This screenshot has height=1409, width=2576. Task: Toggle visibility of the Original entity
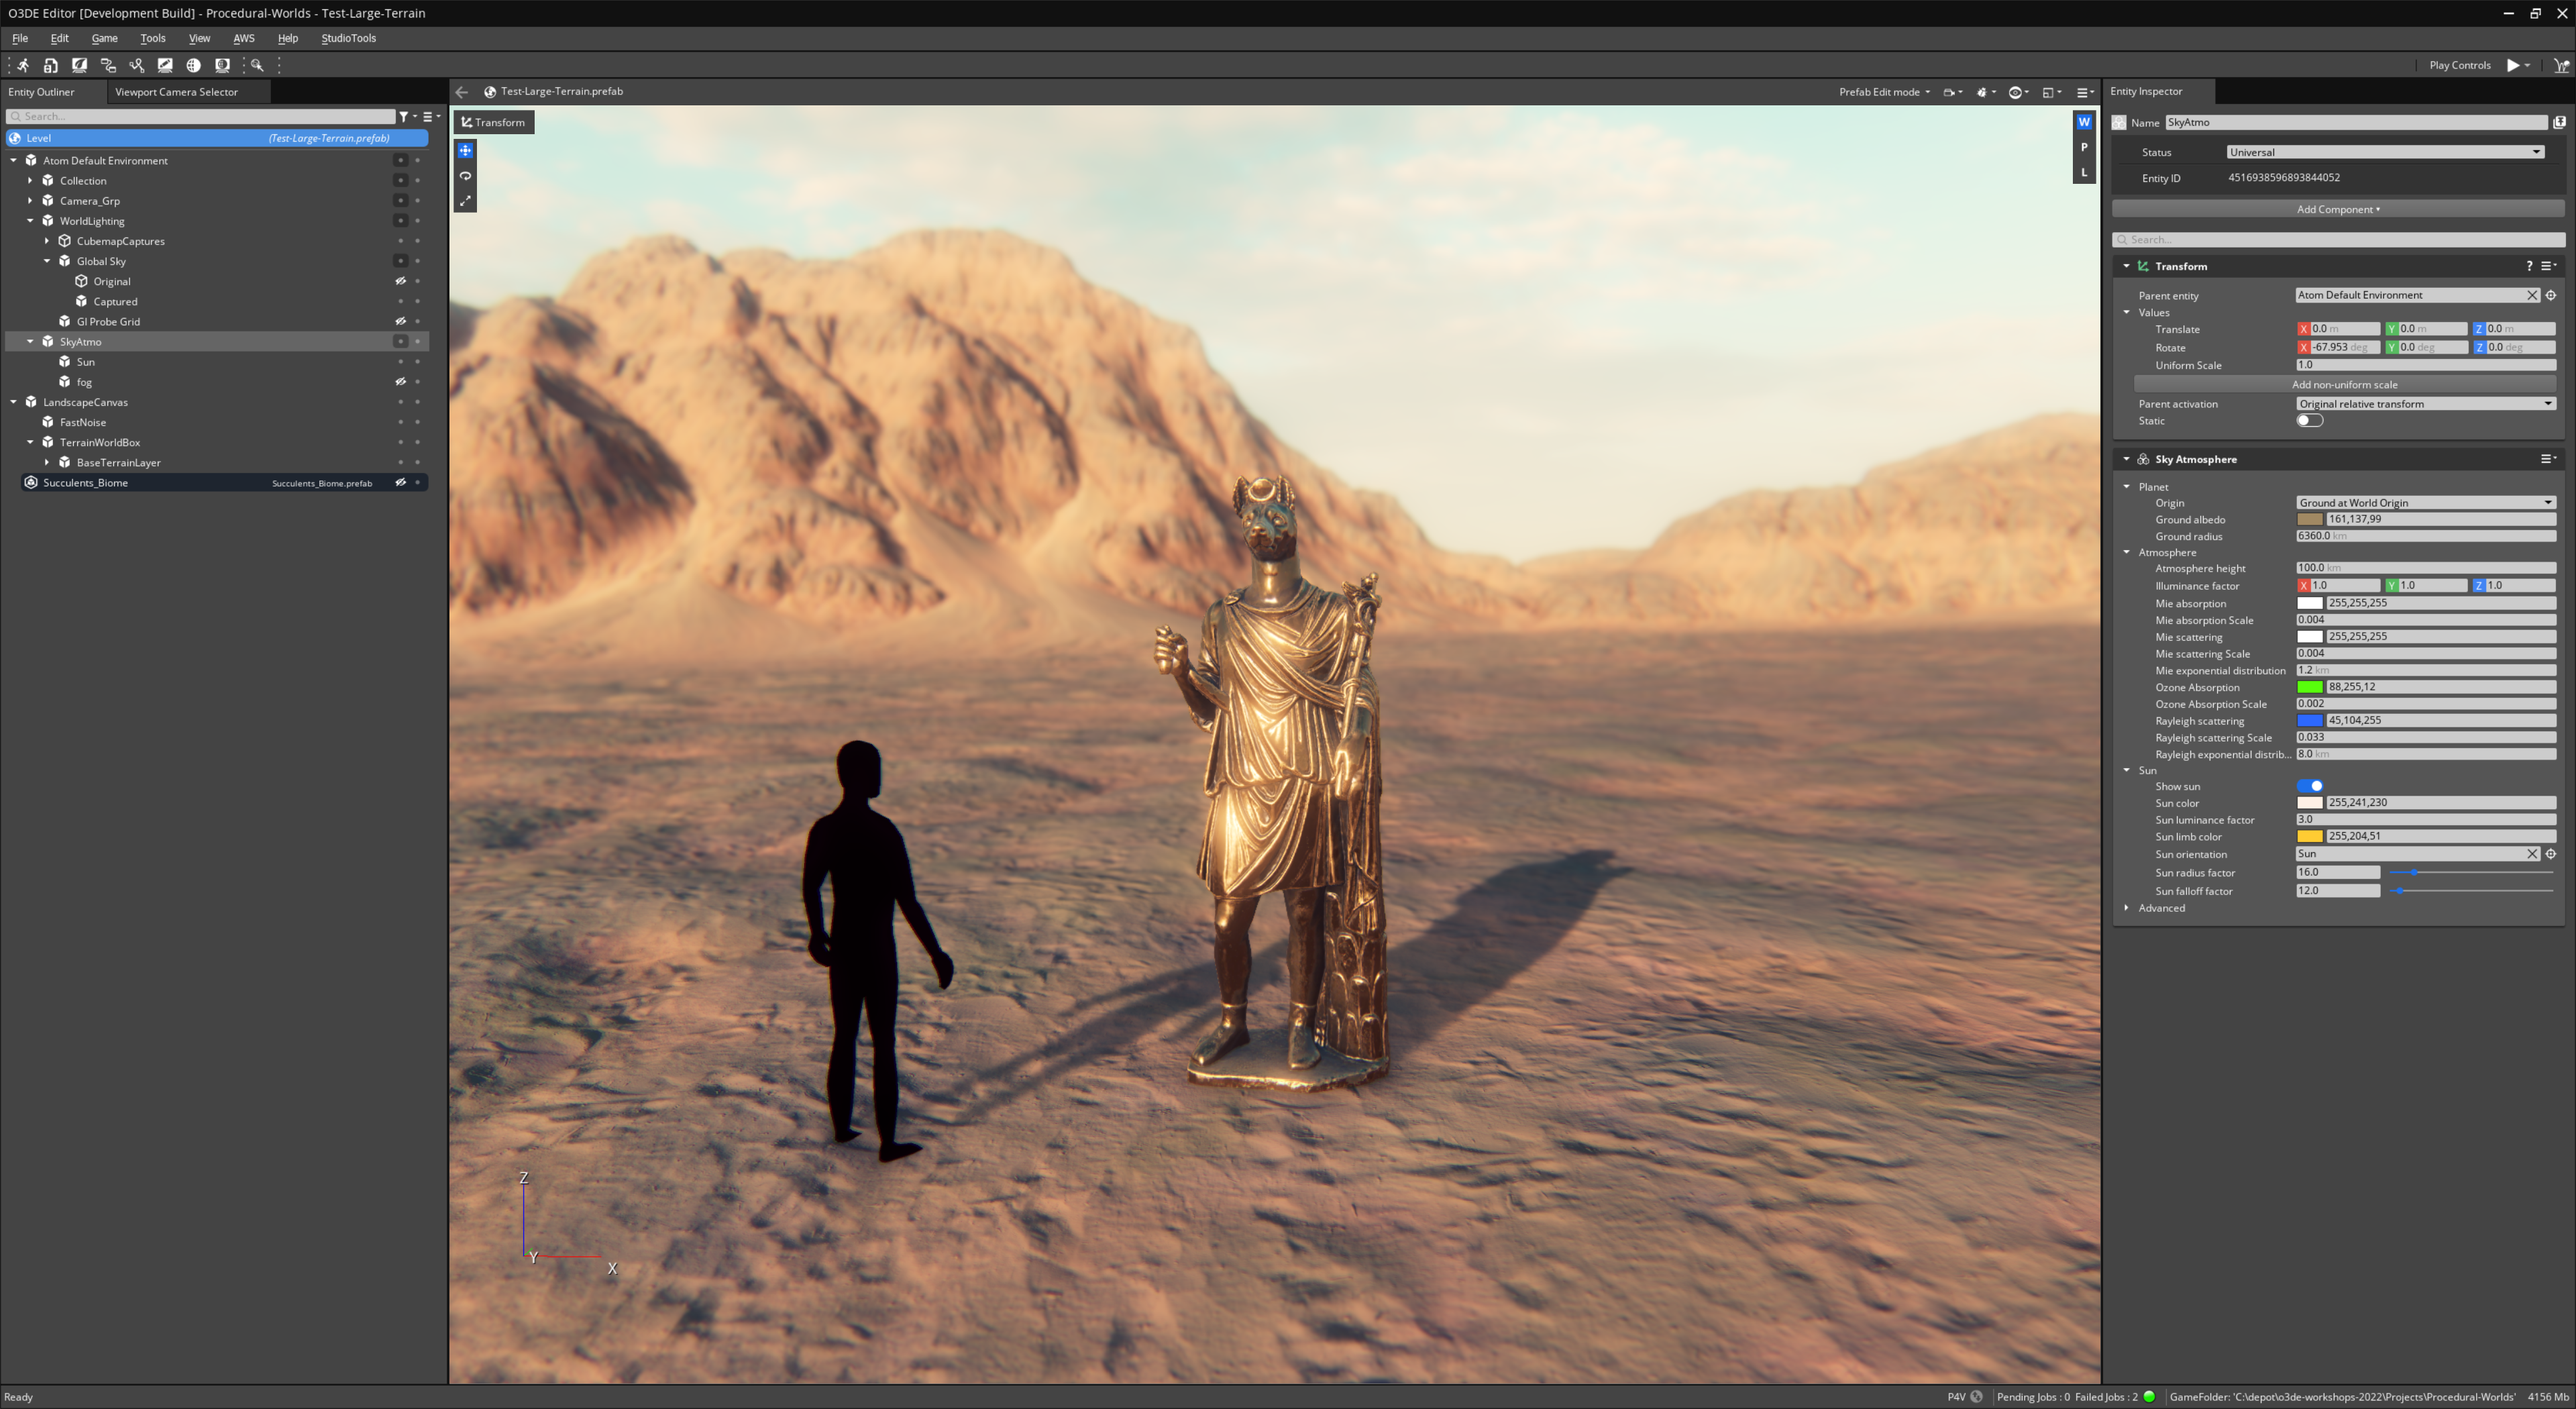(x=400, y=281)
